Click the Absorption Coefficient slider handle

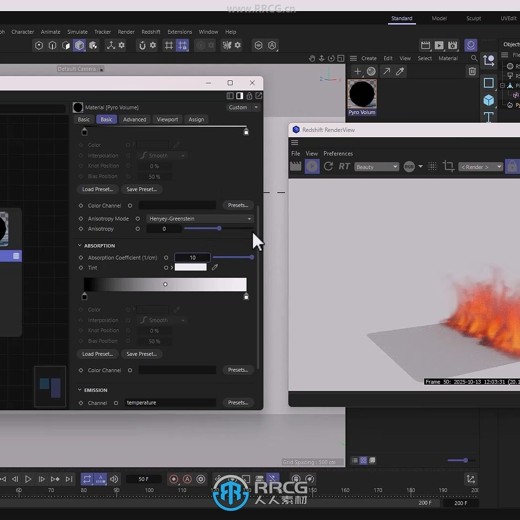tap(252, 257)
